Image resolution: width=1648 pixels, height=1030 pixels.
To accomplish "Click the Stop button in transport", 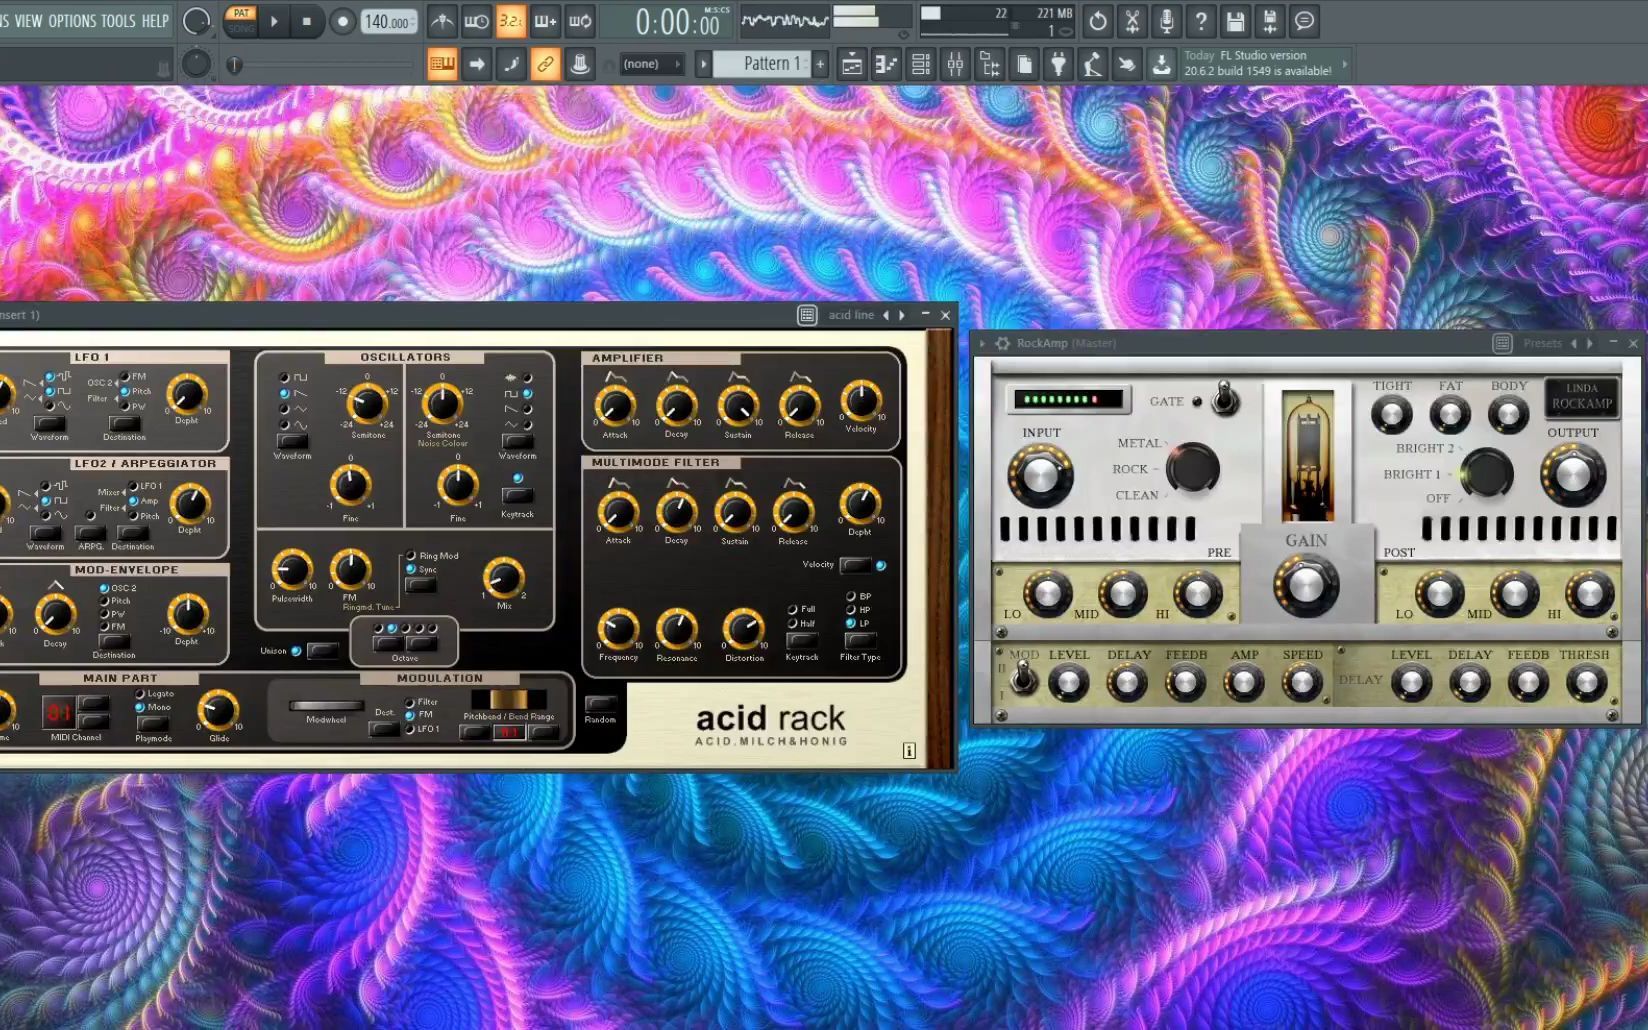I will tap(306, 21).
